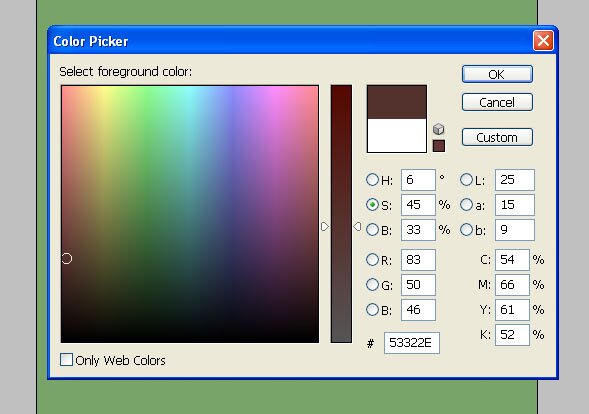Click the right slider arrow on color strip
The width and height of the screenshot is (589, 414).
click(x=357, y=226)
